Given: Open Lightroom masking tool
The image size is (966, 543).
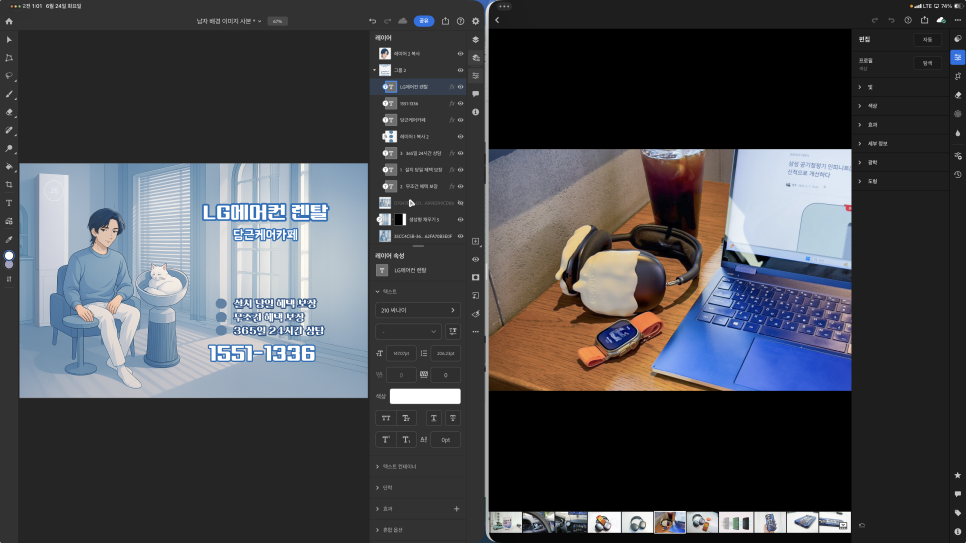Looking at the screenshot, I should (957, 114).
